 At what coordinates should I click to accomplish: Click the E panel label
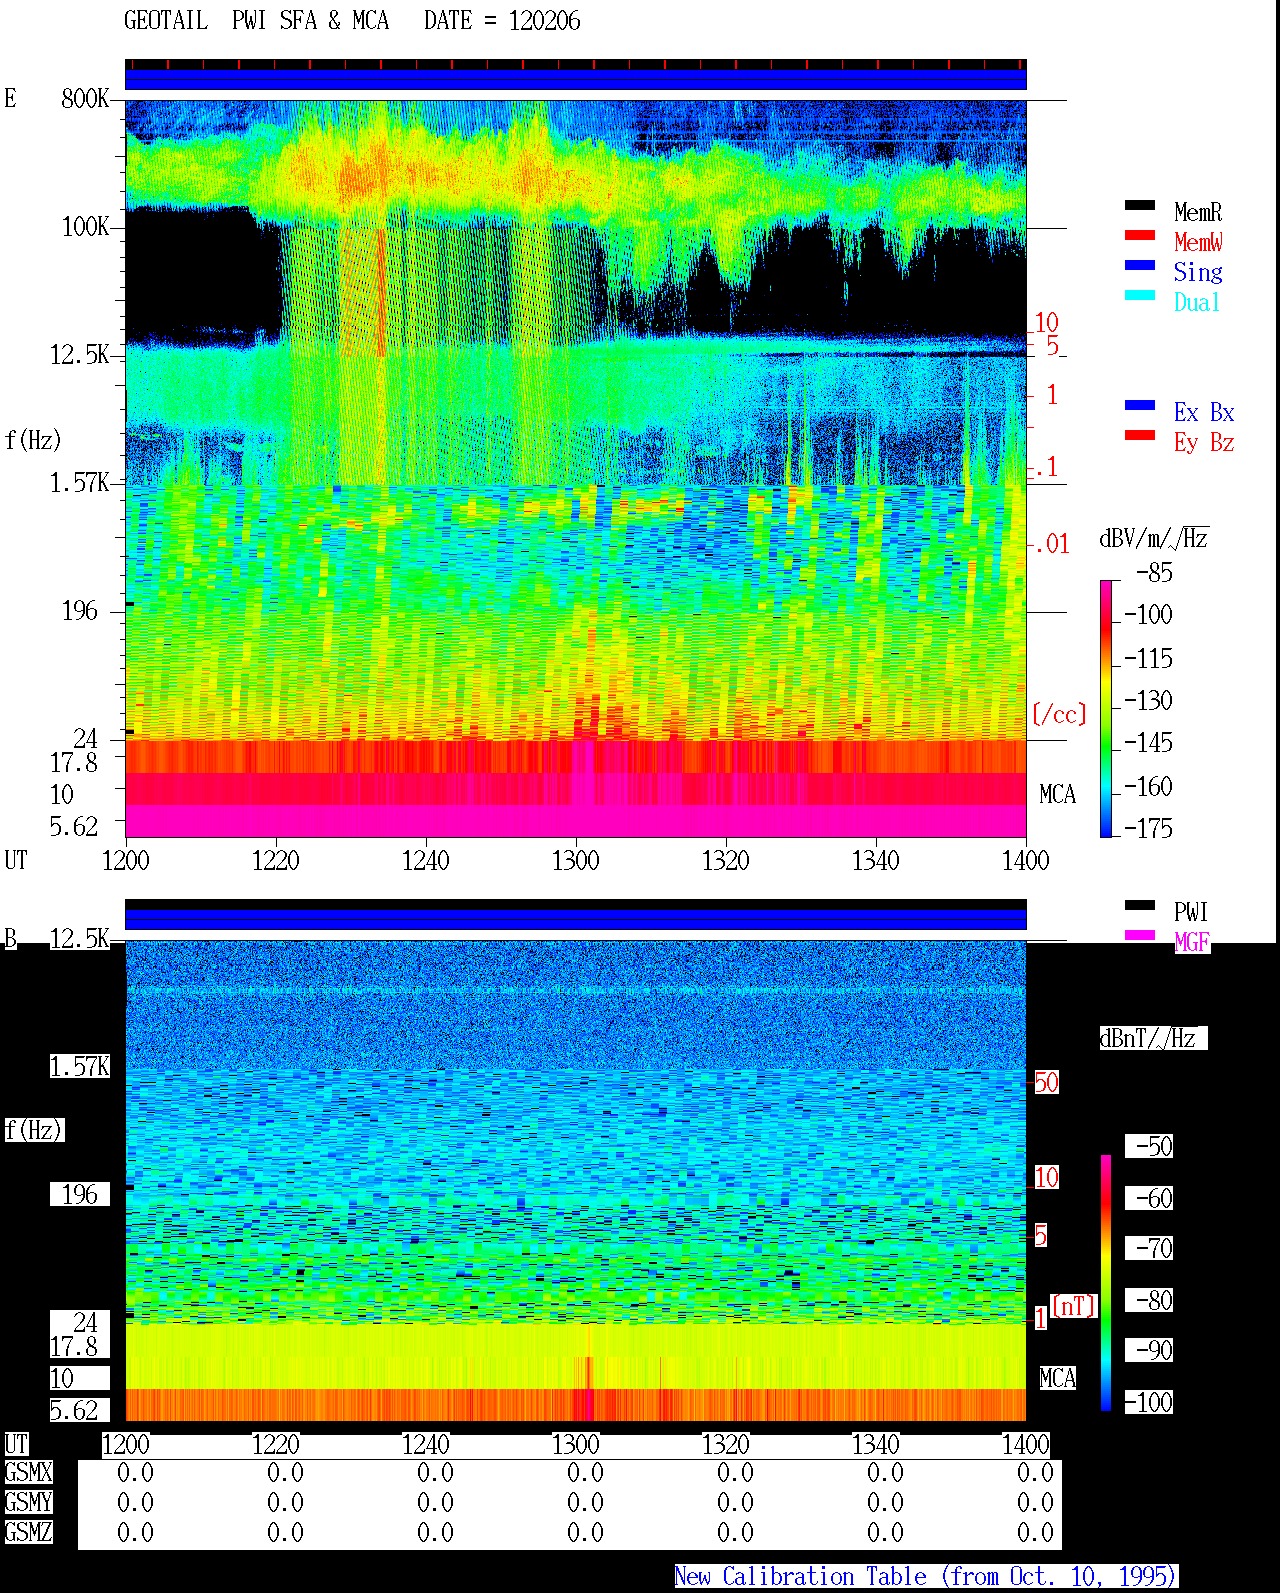(11, 98)
